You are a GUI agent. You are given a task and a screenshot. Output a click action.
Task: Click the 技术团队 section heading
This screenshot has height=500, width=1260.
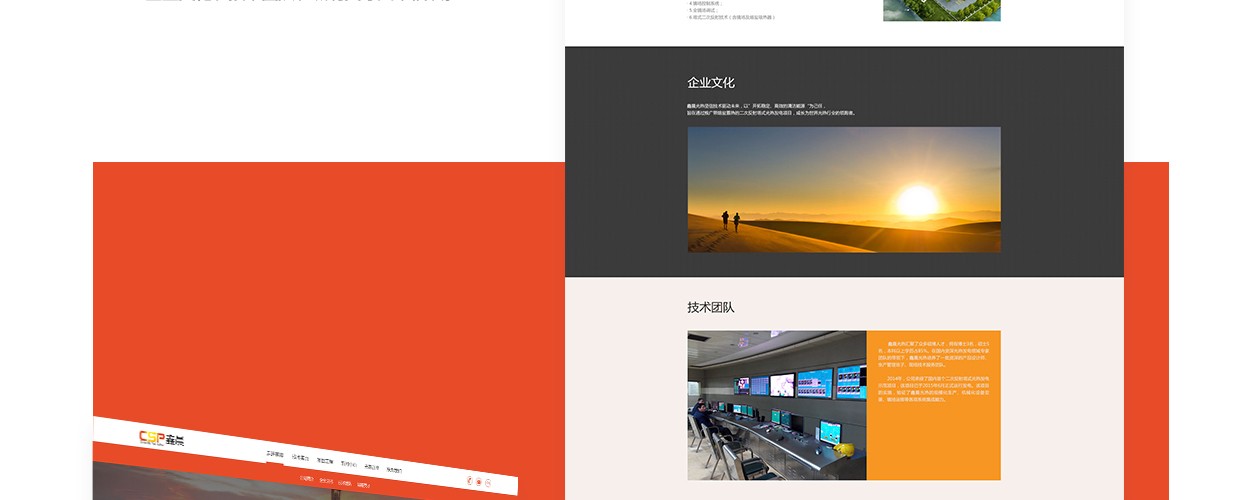coord(710,307)
